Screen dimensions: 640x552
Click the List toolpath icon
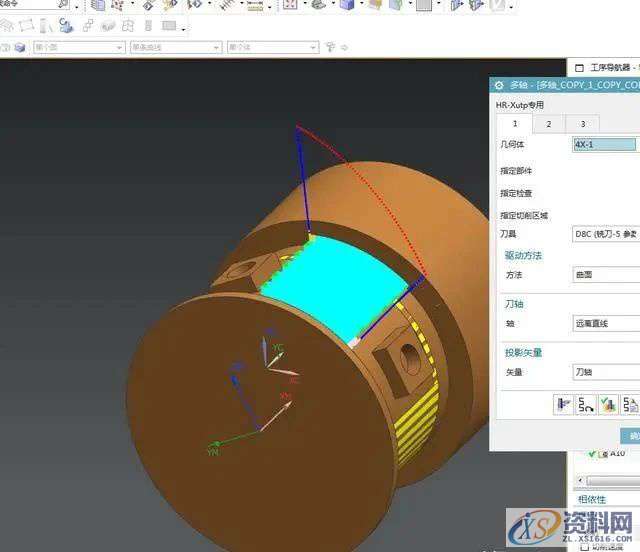click(630, 404)
